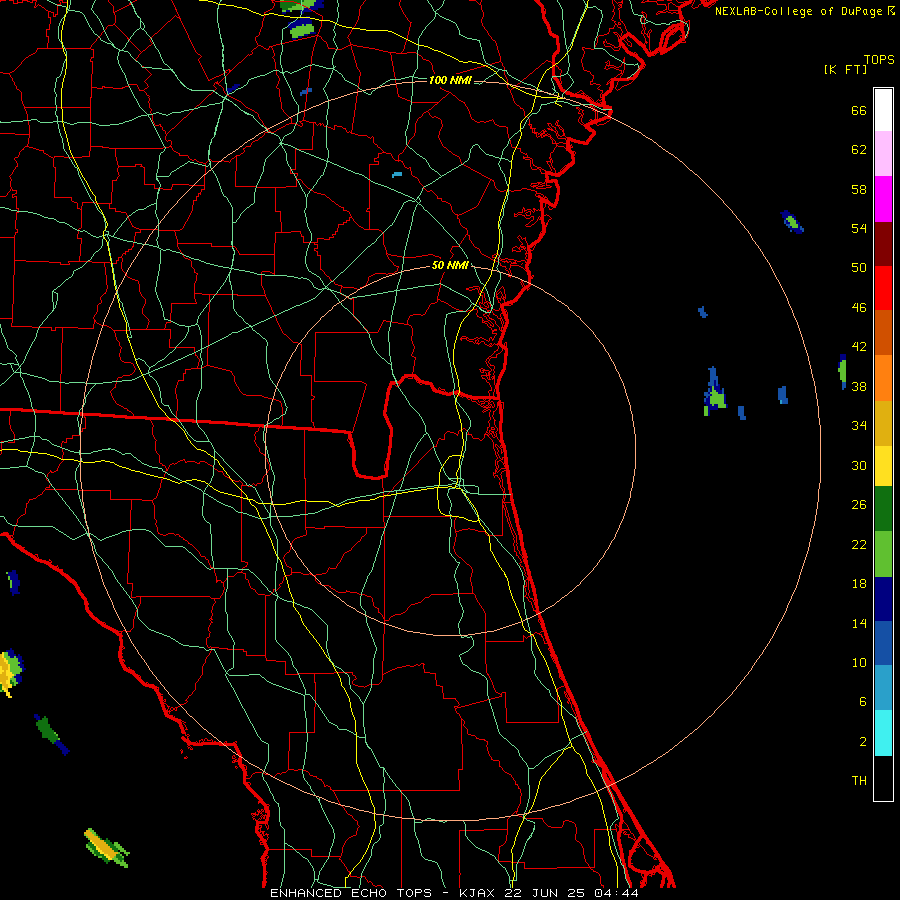
Task: Click the NEXLAB-College of DuPage label
Action: [800, 11]
